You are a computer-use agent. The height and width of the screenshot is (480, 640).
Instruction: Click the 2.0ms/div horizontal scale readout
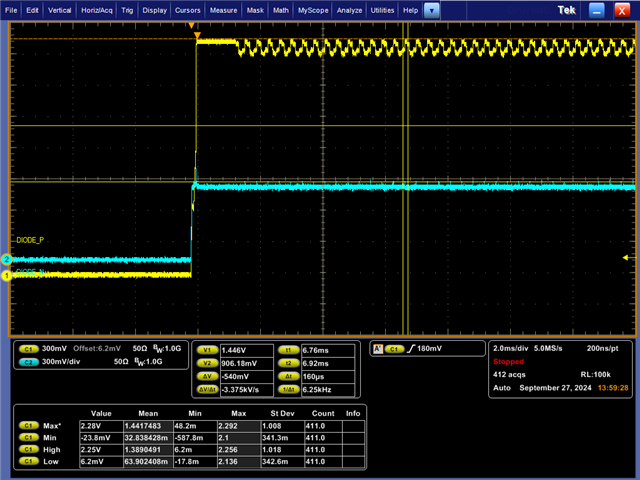512,348
